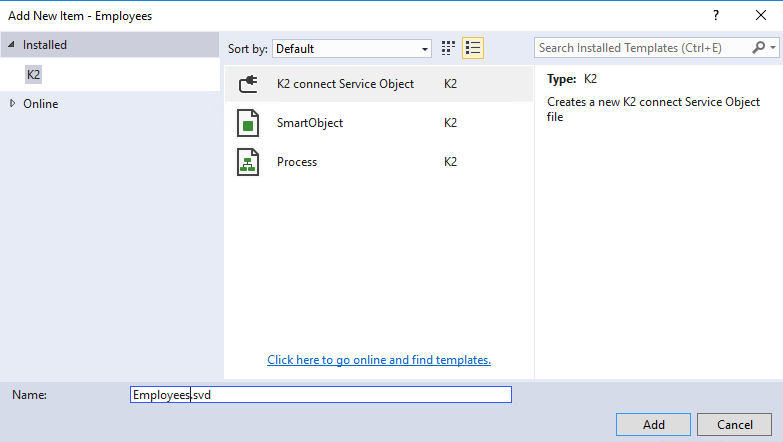Click the Add button
Image resolution: width=783 pixels, height=442 pixels.
pos(653,425)
